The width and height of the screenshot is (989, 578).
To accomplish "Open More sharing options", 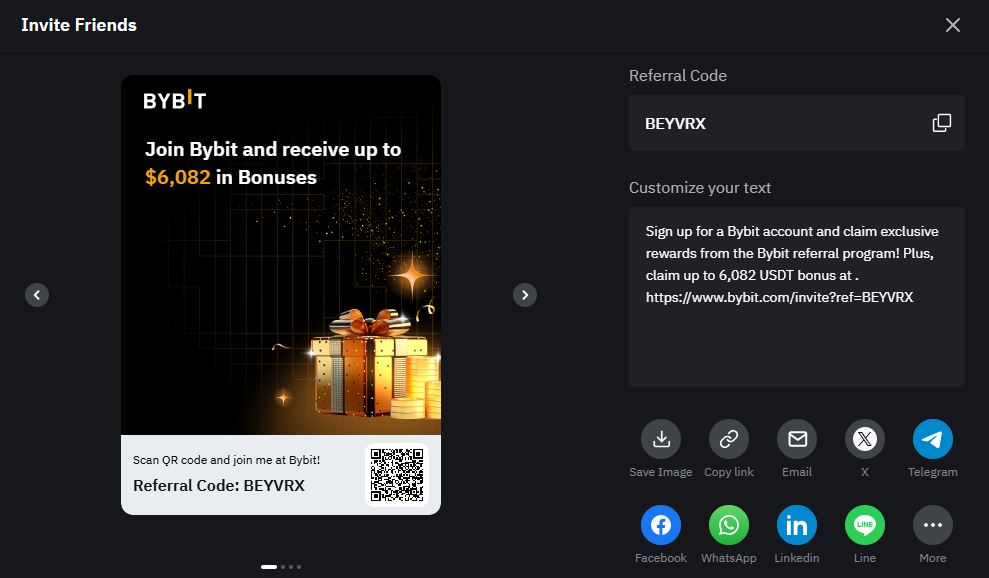I will [933, 524].
